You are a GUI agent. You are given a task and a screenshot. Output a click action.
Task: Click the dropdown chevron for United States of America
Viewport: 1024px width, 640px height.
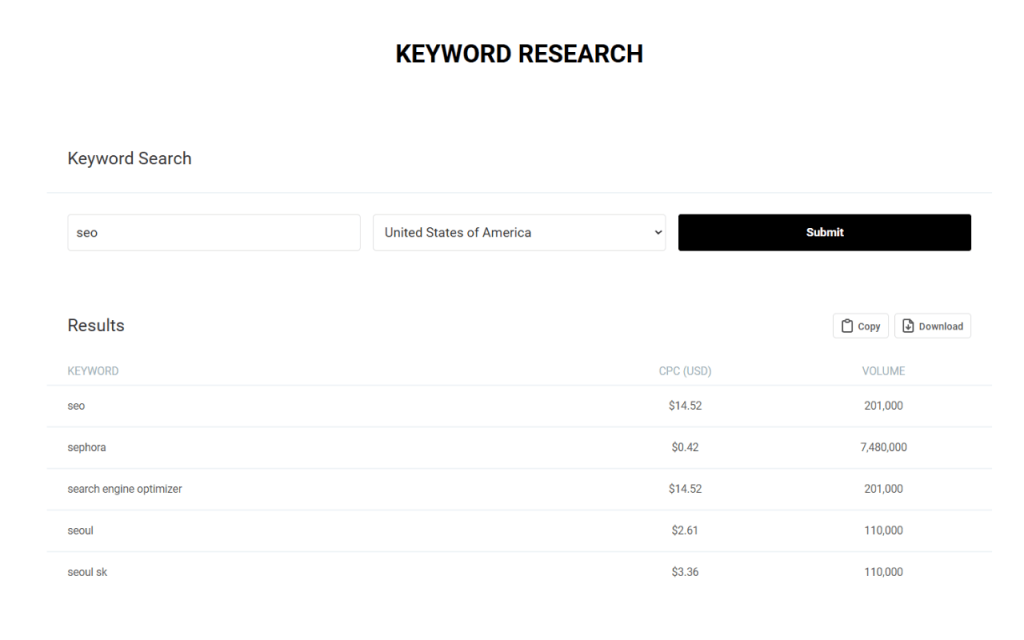click(x=658, y=232)
